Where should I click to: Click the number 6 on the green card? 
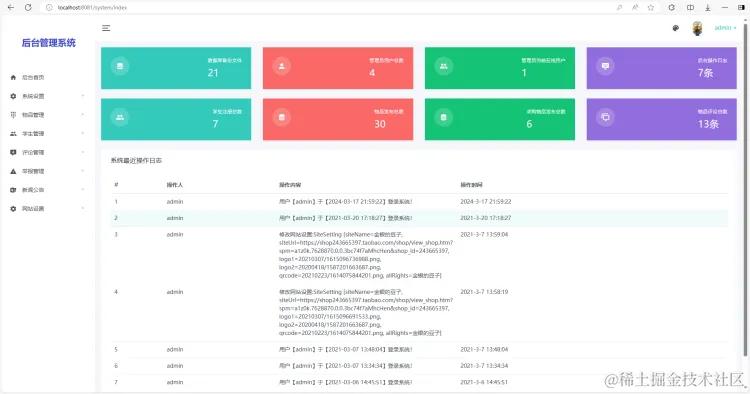529,124
